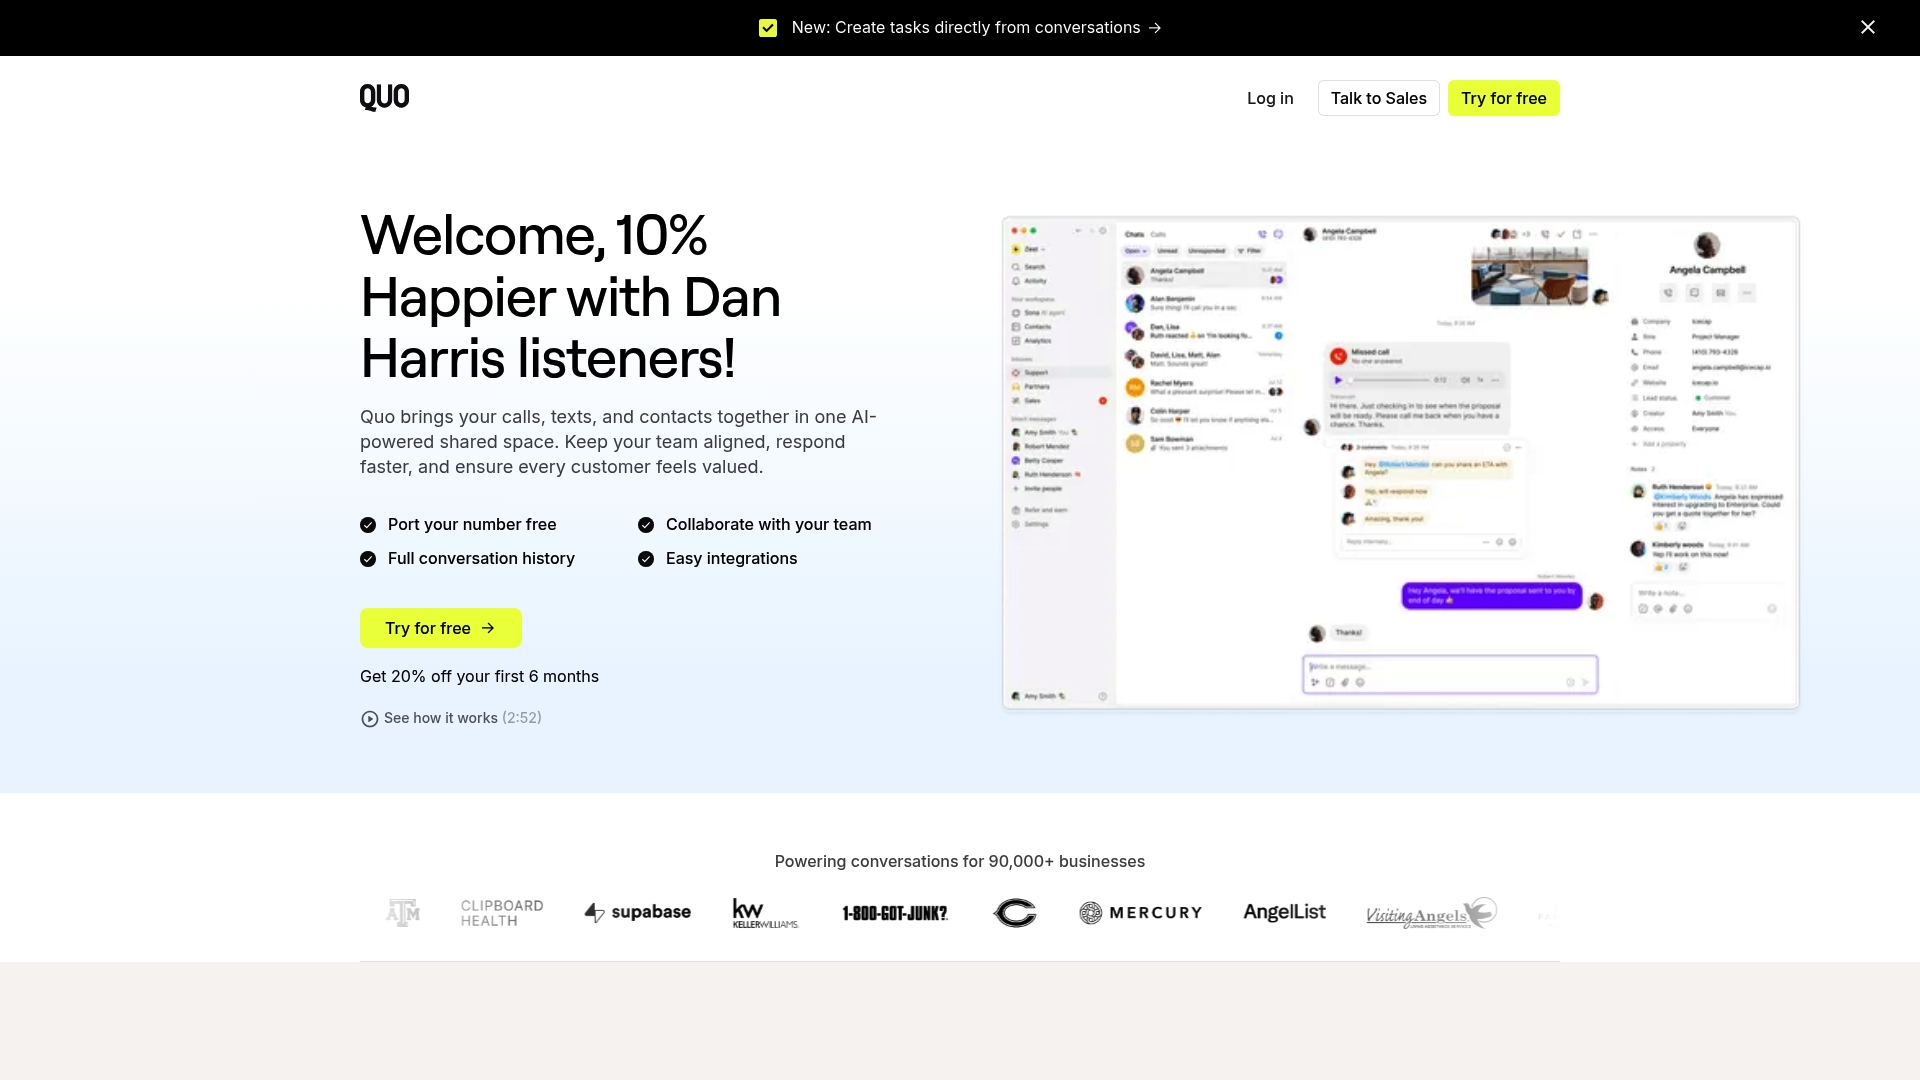Click the QUO logo
The width and height of the screenshot is (1920, 1080).
384,97
